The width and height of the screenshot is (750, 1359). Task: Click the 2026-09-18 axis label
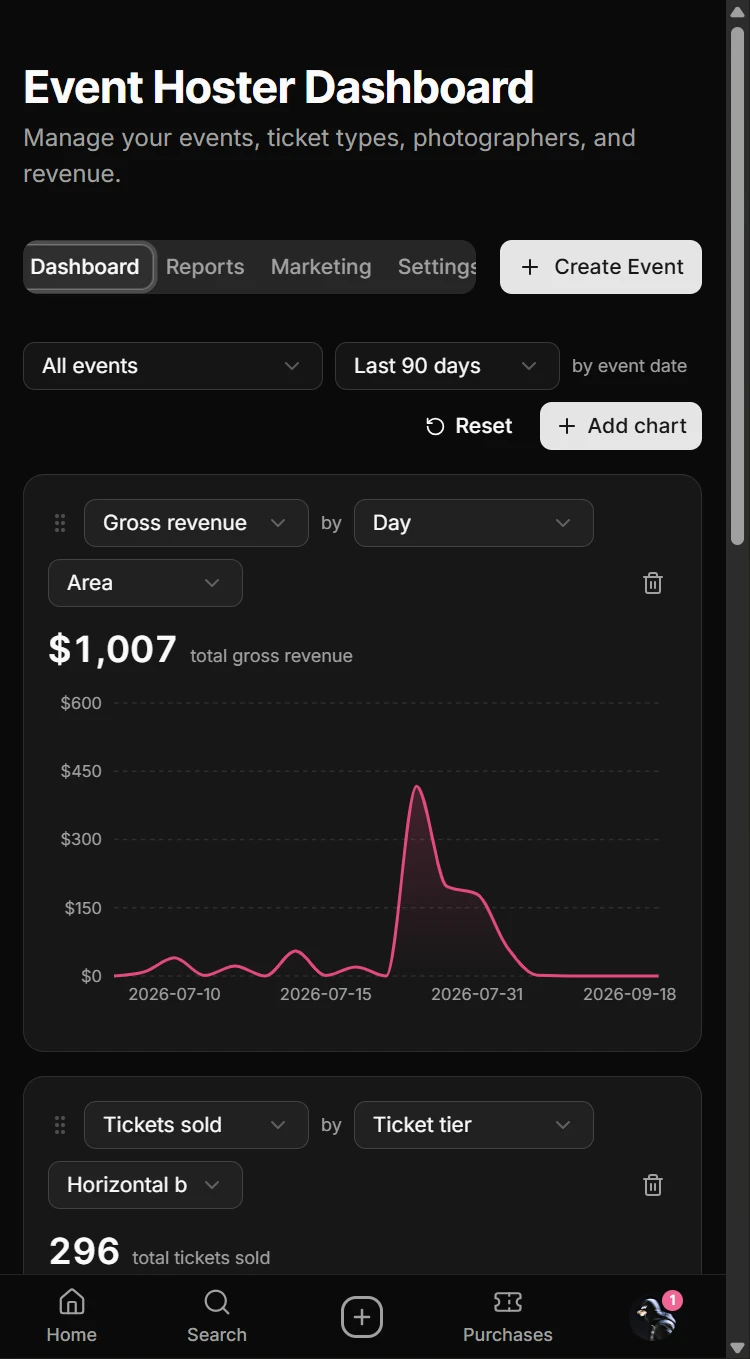tap(630, 995)
